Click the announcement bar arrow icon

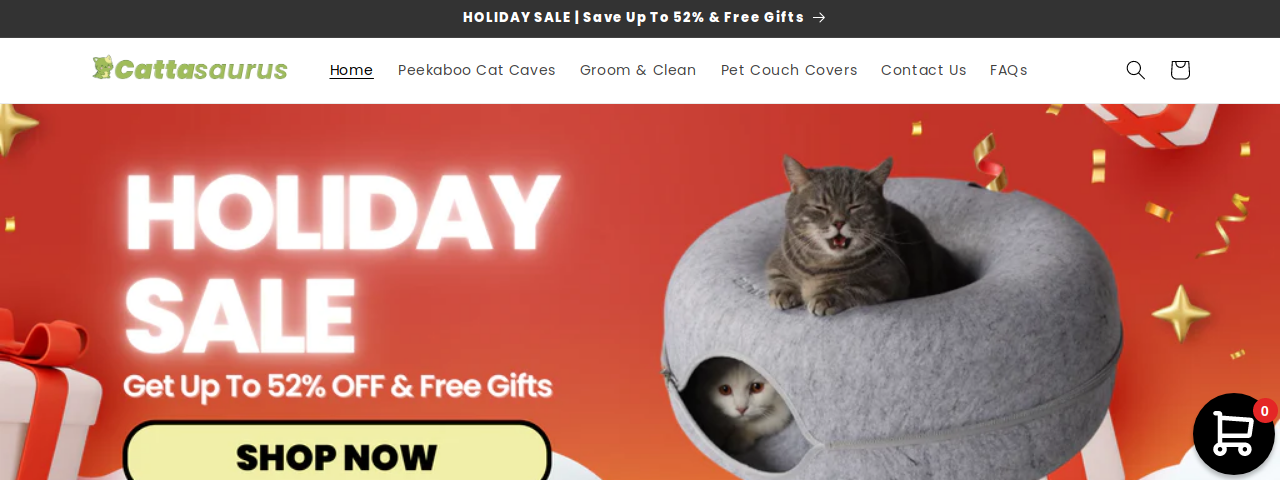(819, 17)
